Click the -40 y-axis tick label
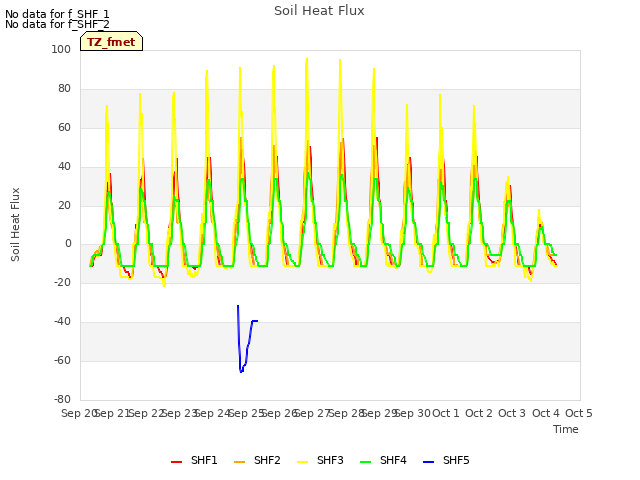This screenshot has height=480, width=640. pos(62,322)
